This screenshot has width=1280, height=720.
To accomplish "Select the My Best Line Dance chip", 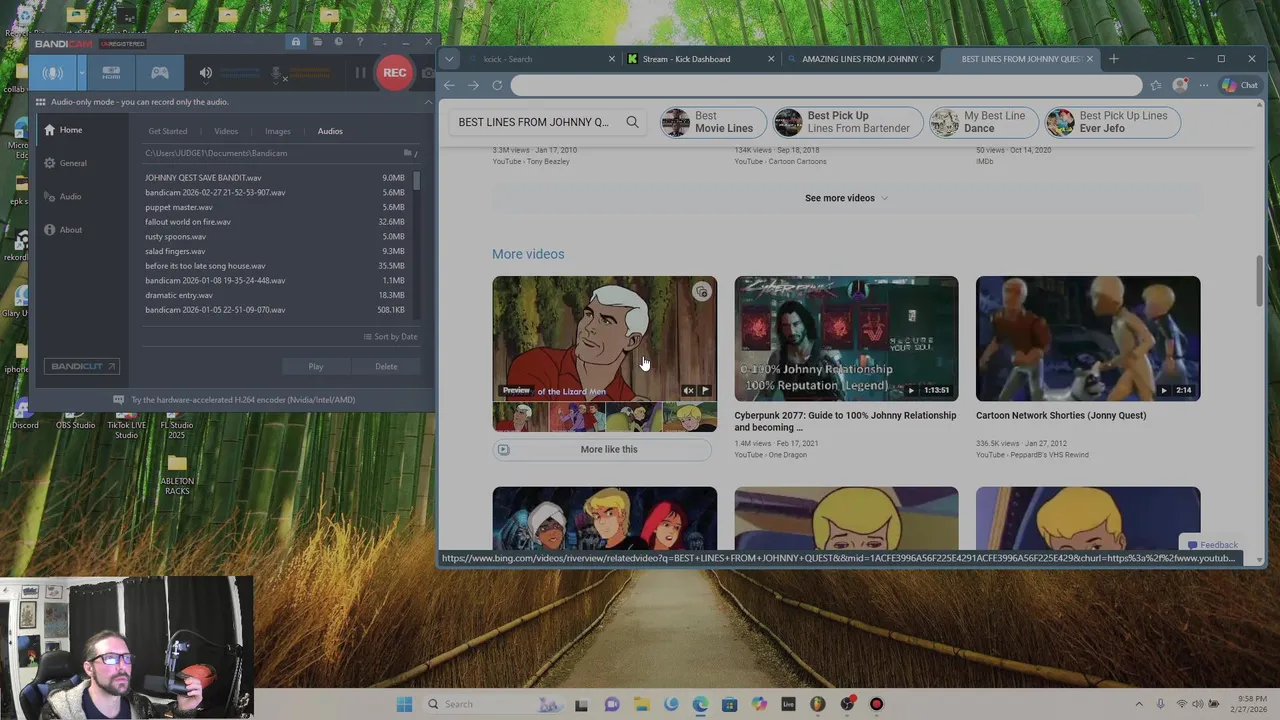I will (x=984, y=122).
